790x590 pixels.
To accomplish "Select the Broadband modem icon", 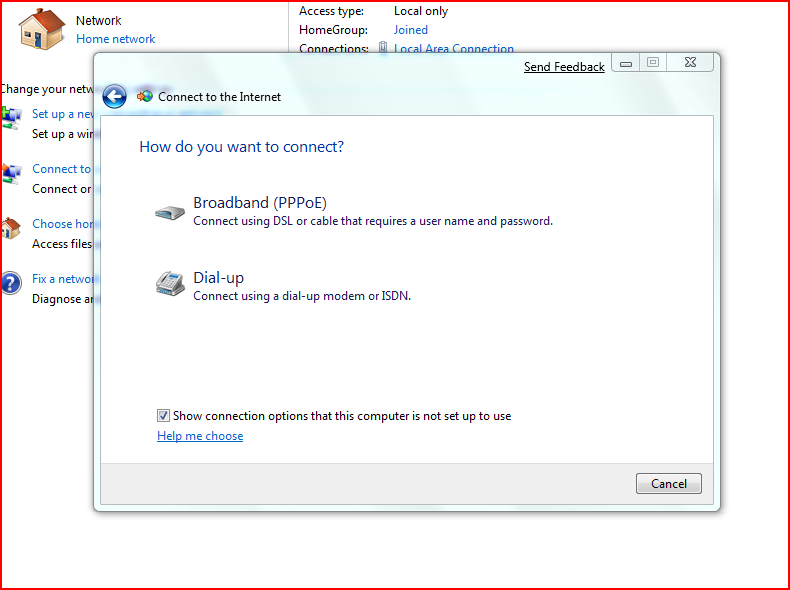I will (168, 213).
